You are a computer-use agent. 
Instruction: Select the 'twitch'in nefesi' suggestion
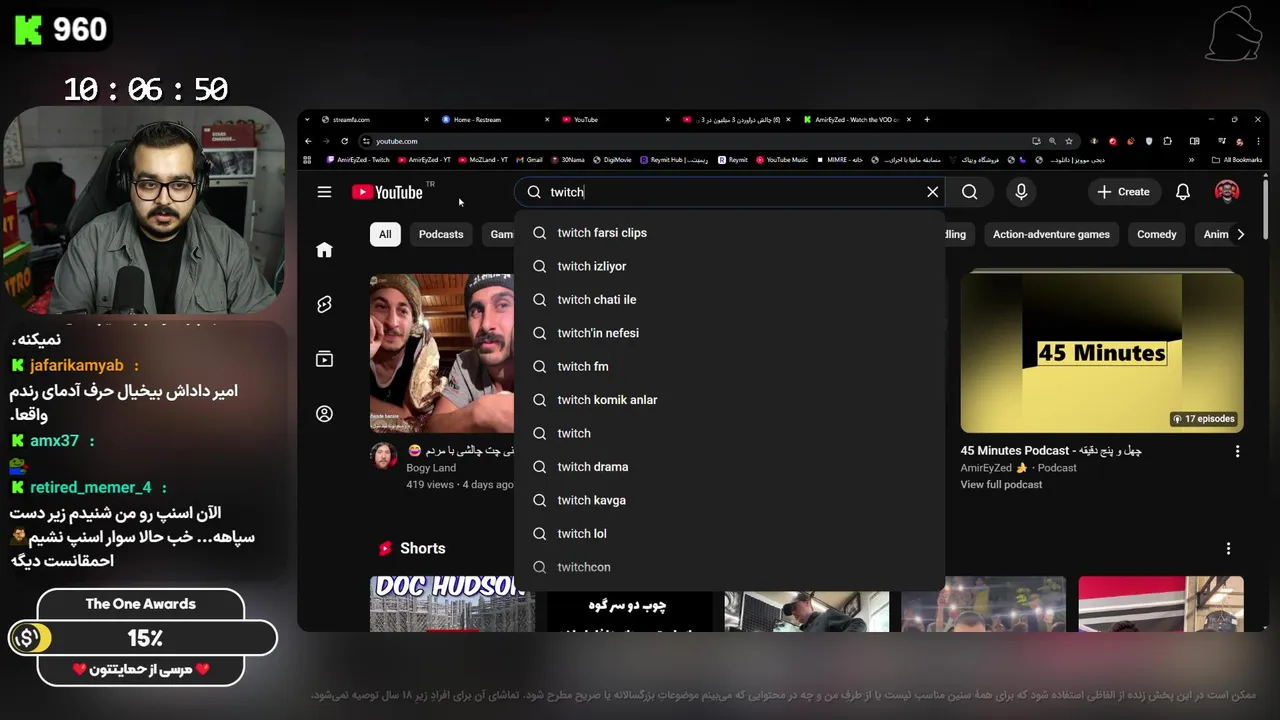729,333
